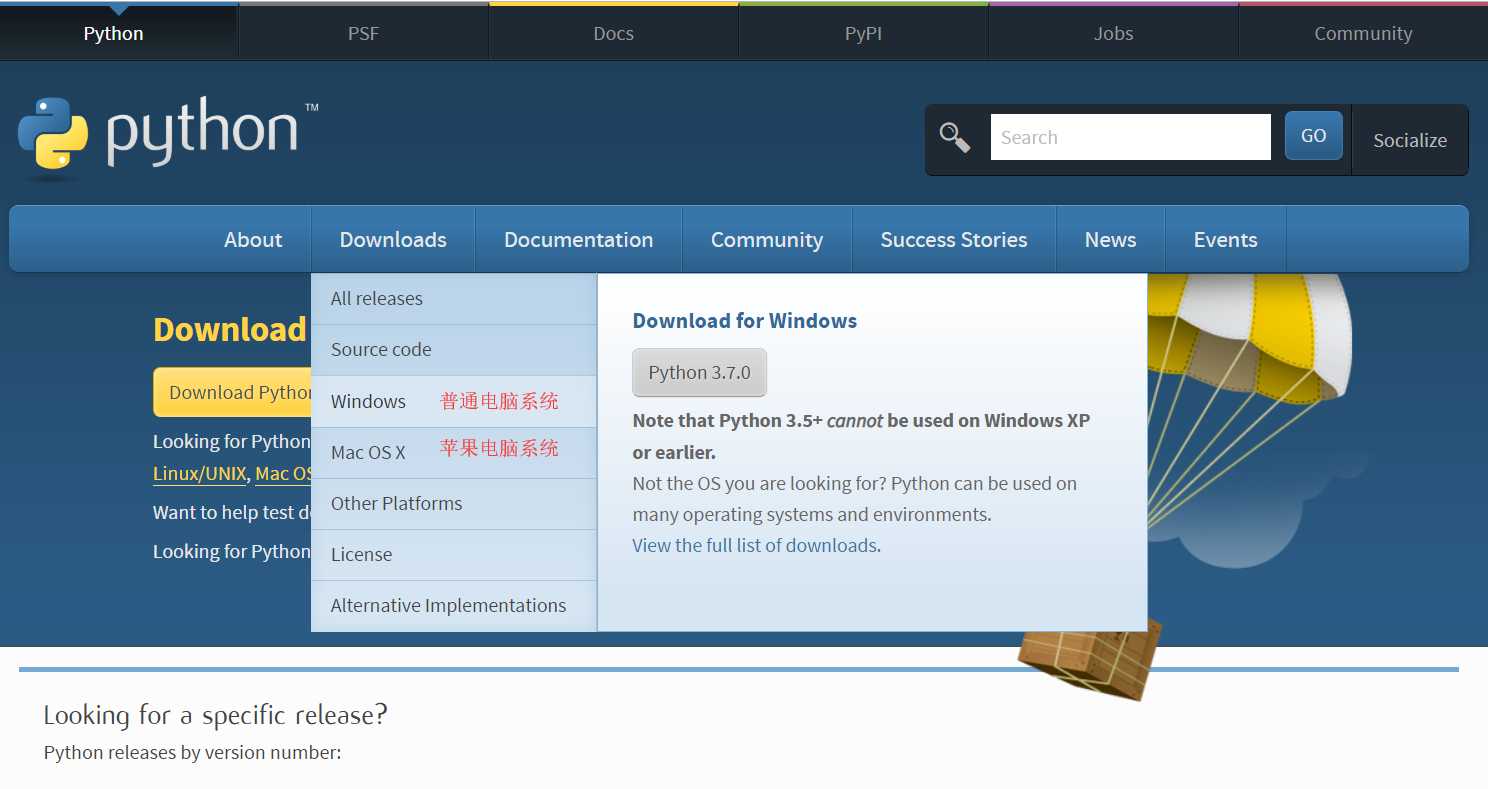Open the About navigation menu
The height and width of the screenshot is (789, 1488).
253,240
